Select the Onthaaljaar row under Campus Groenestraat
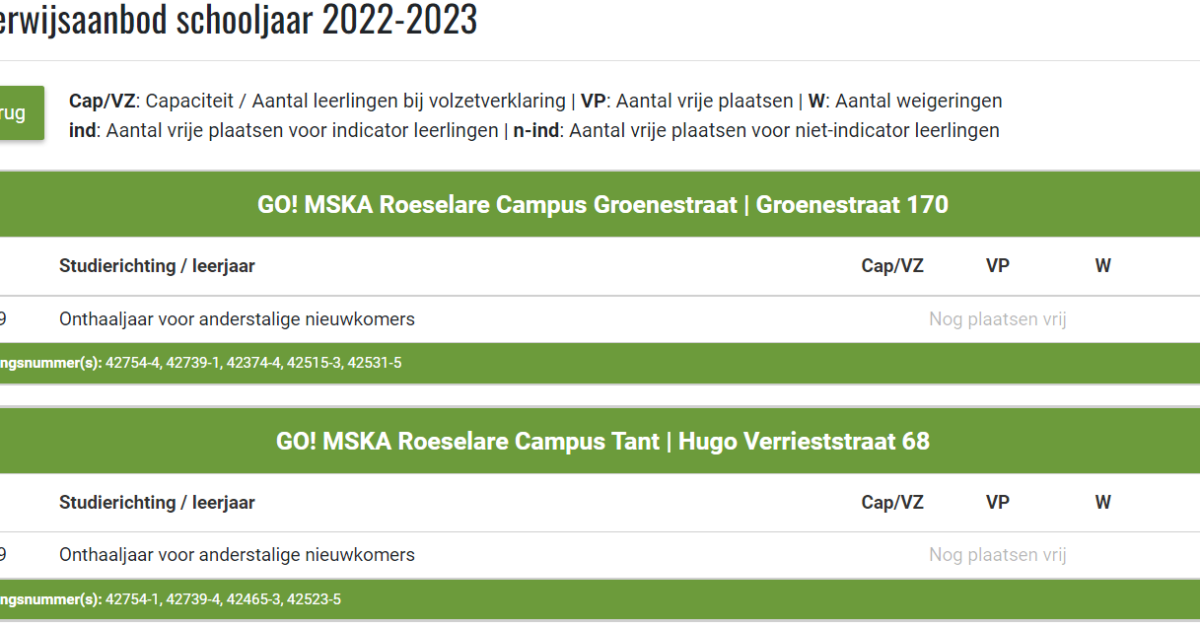Screen dimensions: 1200x628 (x=237, y=320)
